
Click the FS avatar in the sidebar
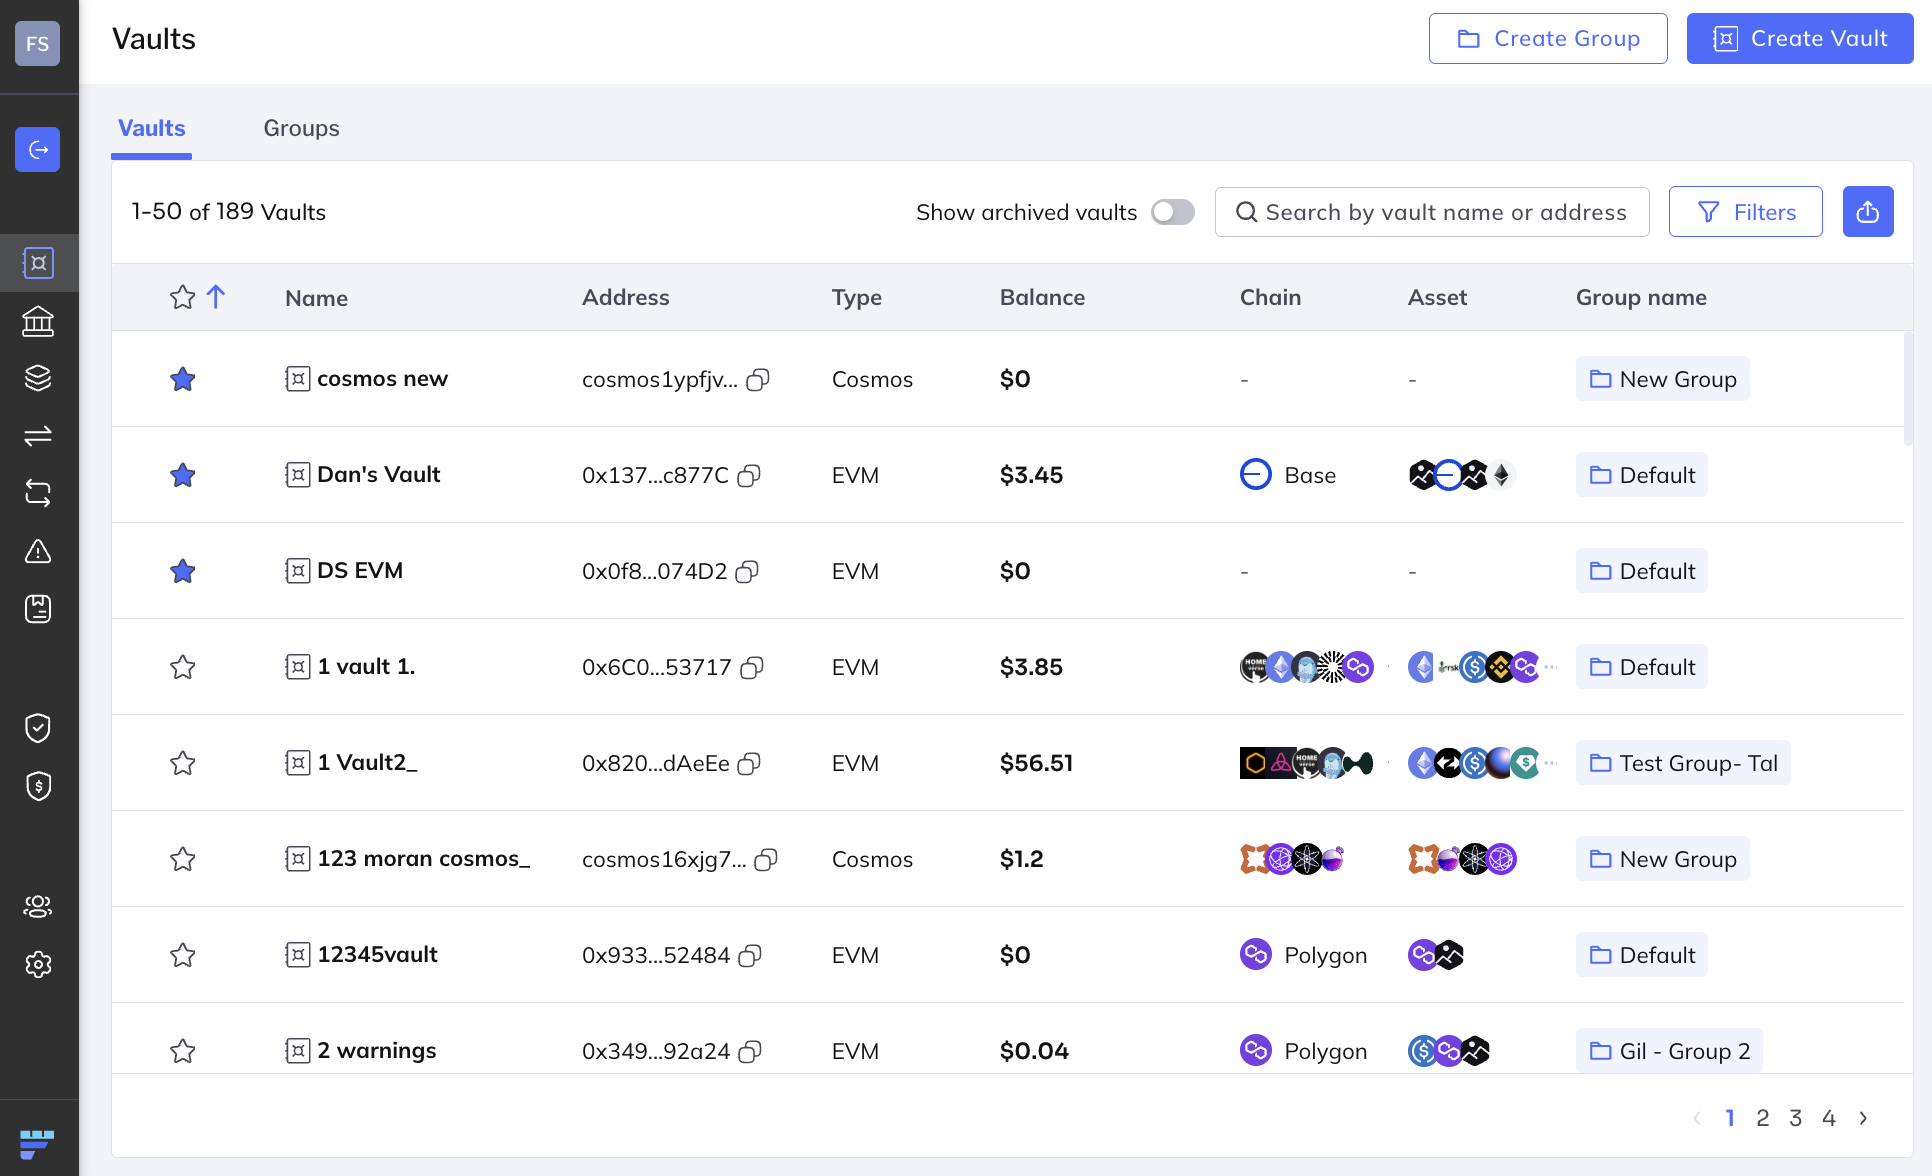pyautogui.click(x=38, y=44)
